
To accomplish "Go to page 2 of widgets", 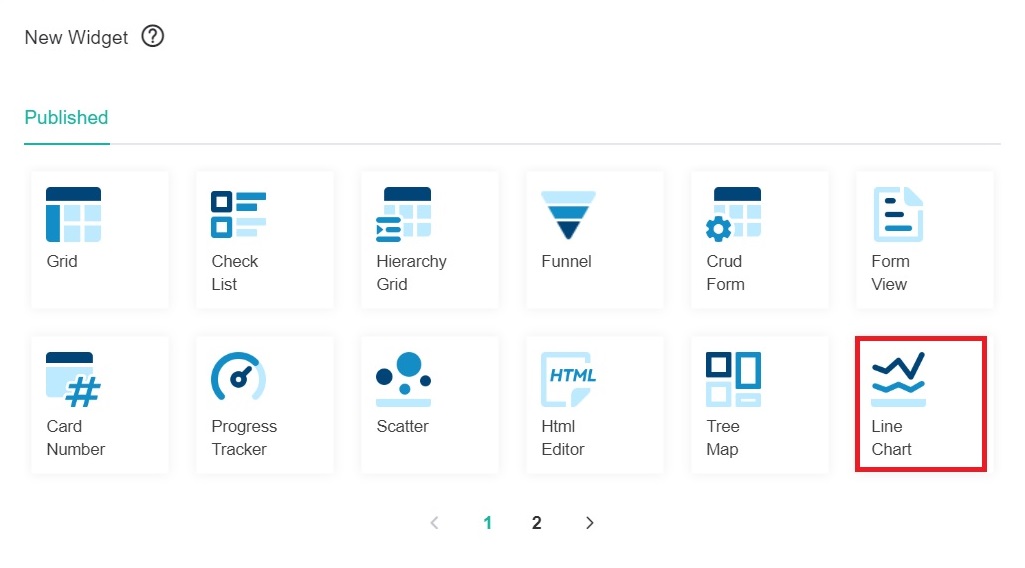I will coord(537,523).
